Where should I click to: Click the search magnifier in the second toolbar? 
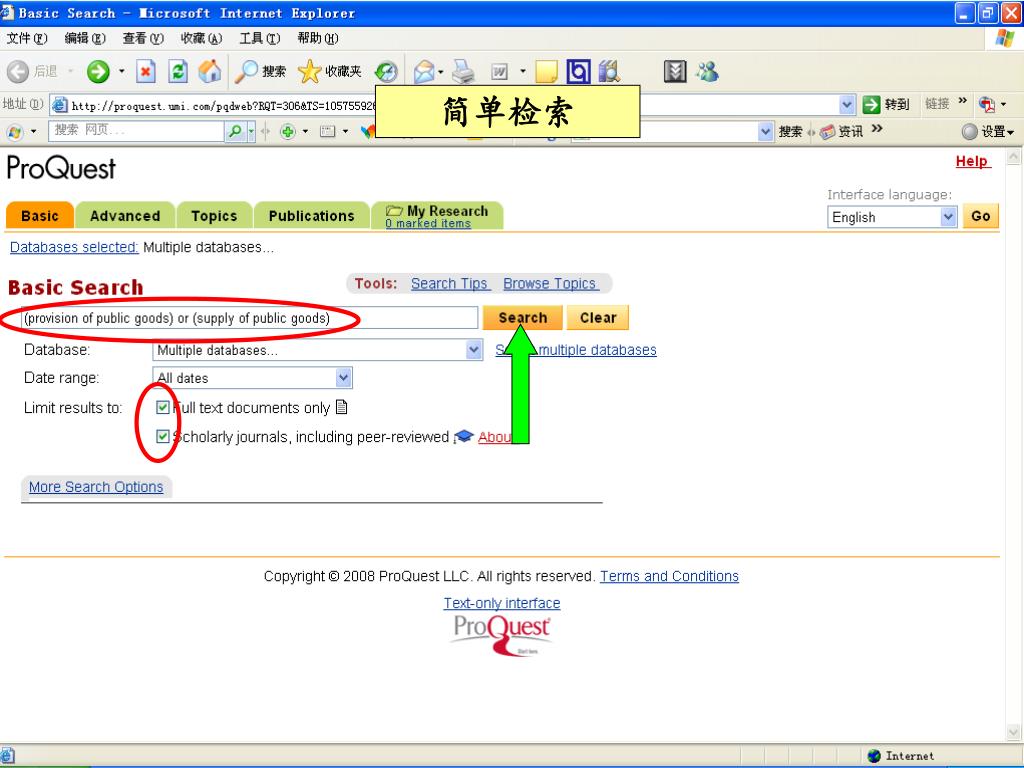pyautogui.click(x=234, y=131)
